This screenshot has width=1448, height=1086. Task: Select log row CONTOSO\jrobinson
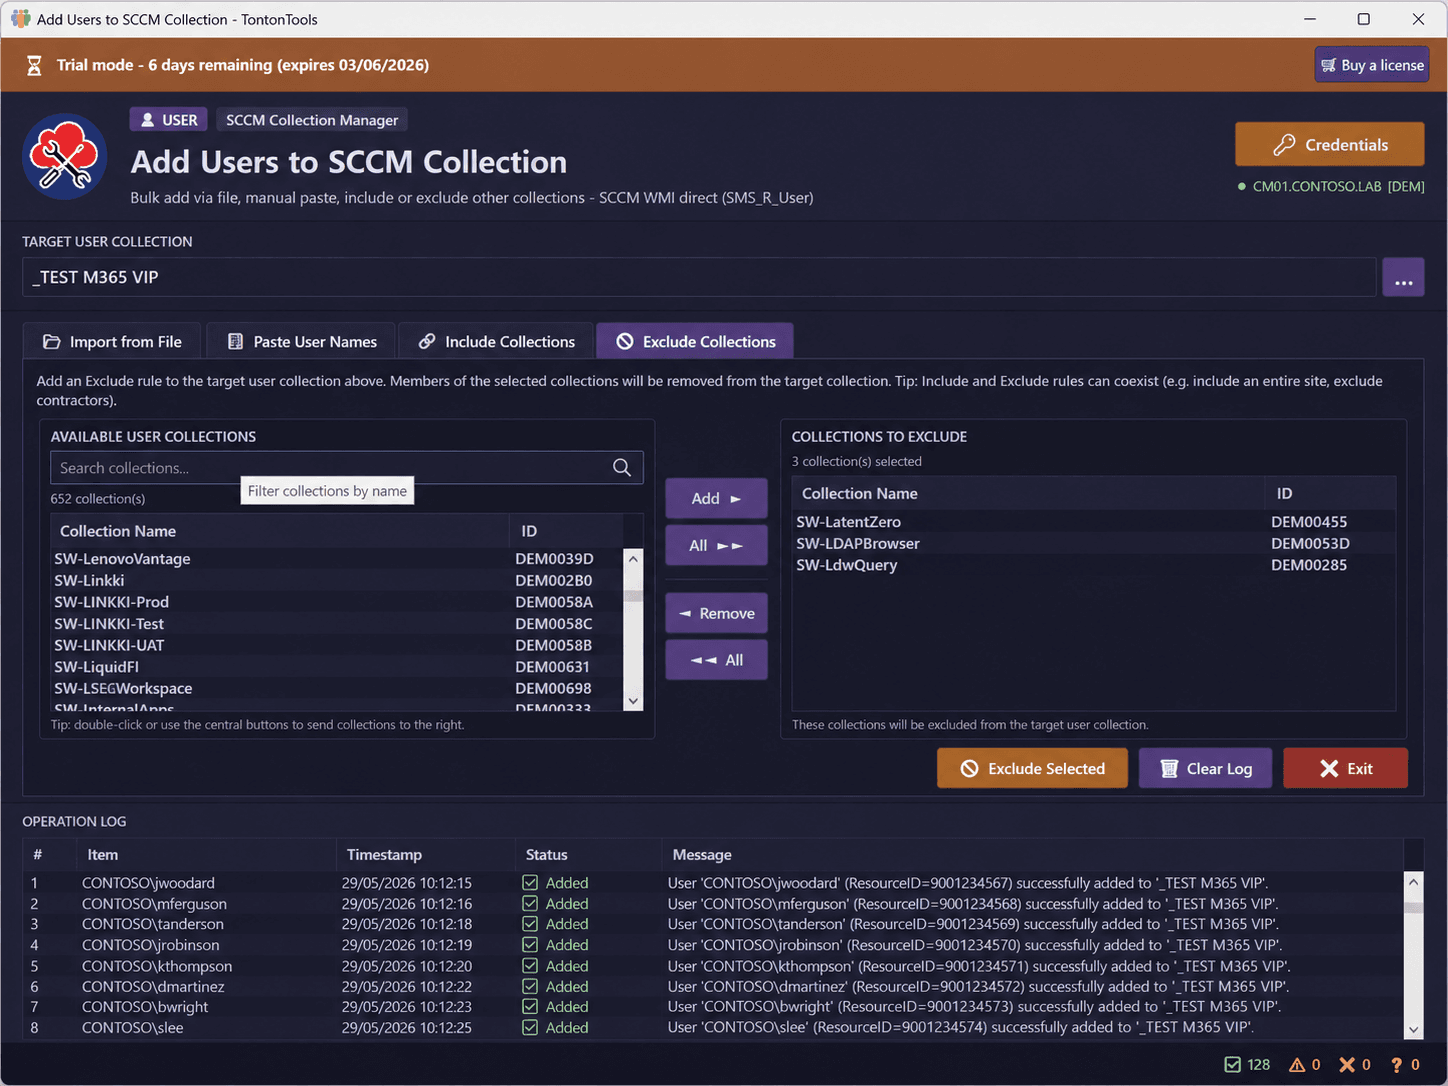coord(713,945)
